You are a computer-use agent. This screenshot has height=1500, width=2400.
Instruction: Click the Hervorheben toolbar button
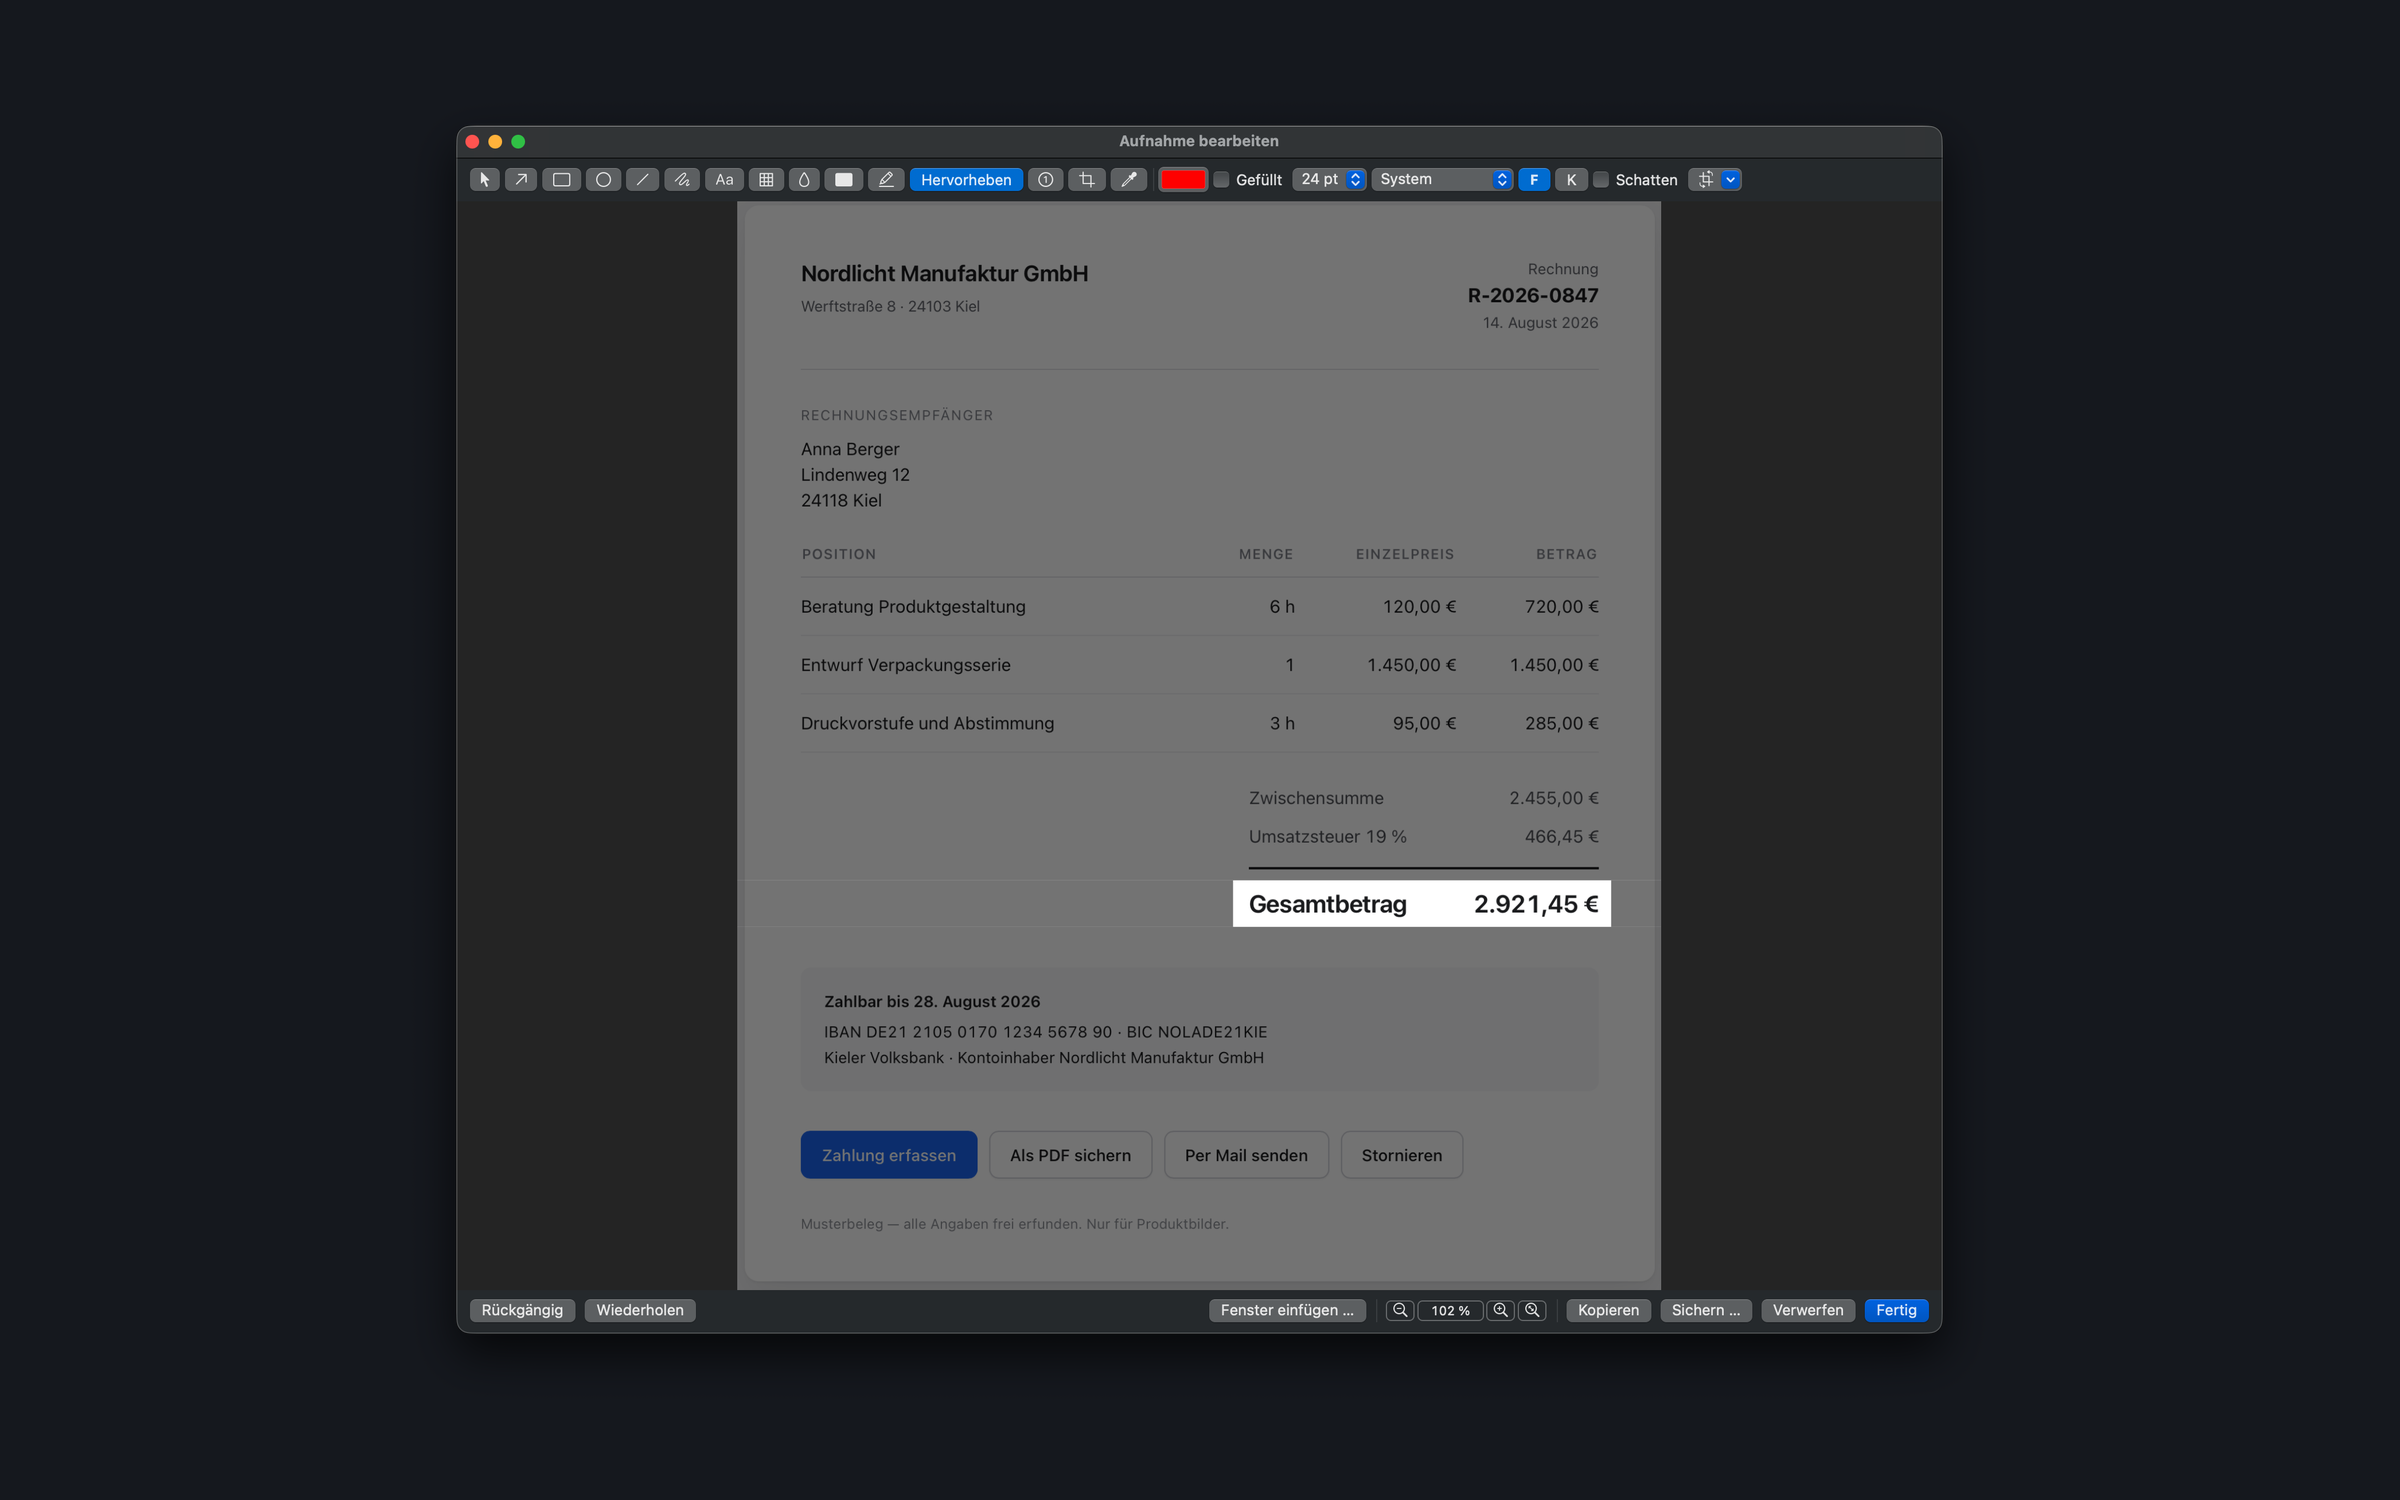click(966, 180)
